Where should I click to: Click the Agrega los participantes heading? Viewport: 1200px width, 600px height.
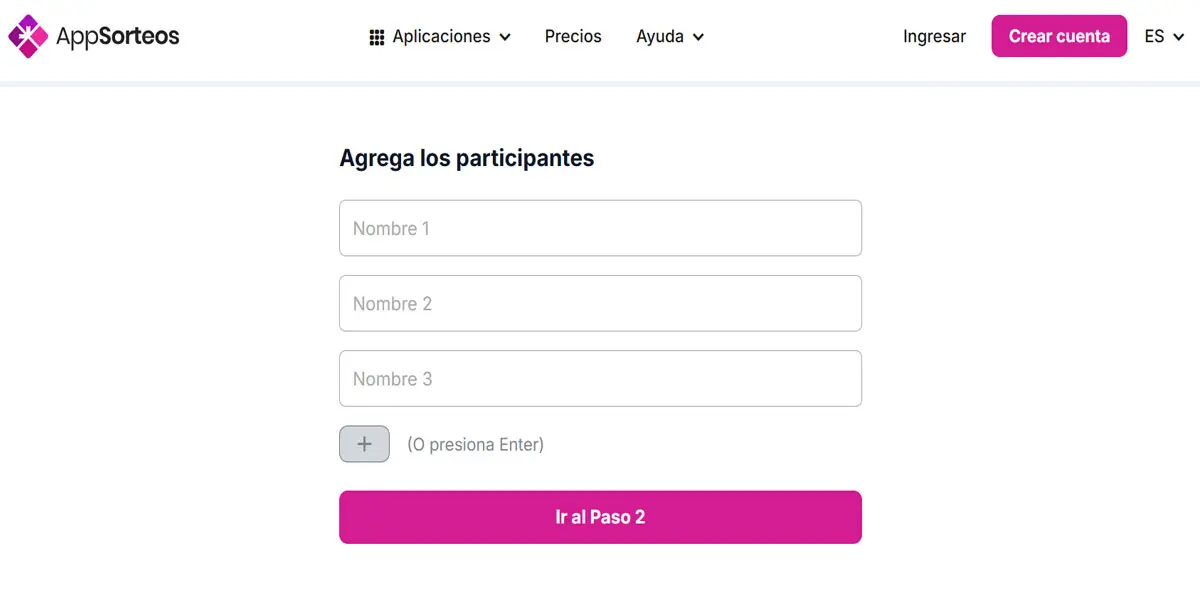point(467,157)
